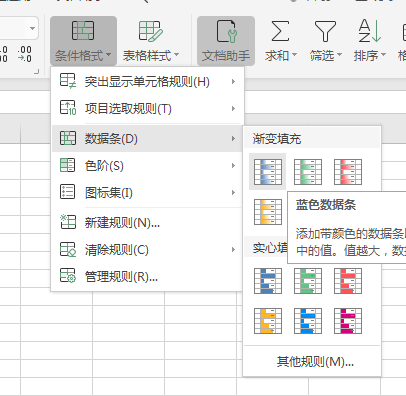Click the 排序 sort A-Z icon
Image resolution: width=406 pixels, height=396 pixels.
click(370, 31)
